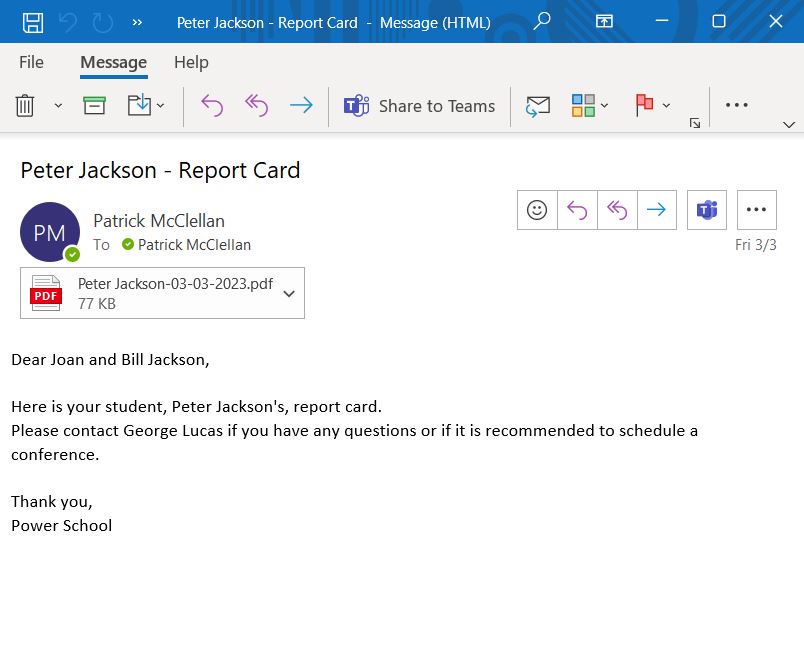This screenshot has width=804, height=665.
Task: Click sender name Patrick McClellan
Action: 159,221
